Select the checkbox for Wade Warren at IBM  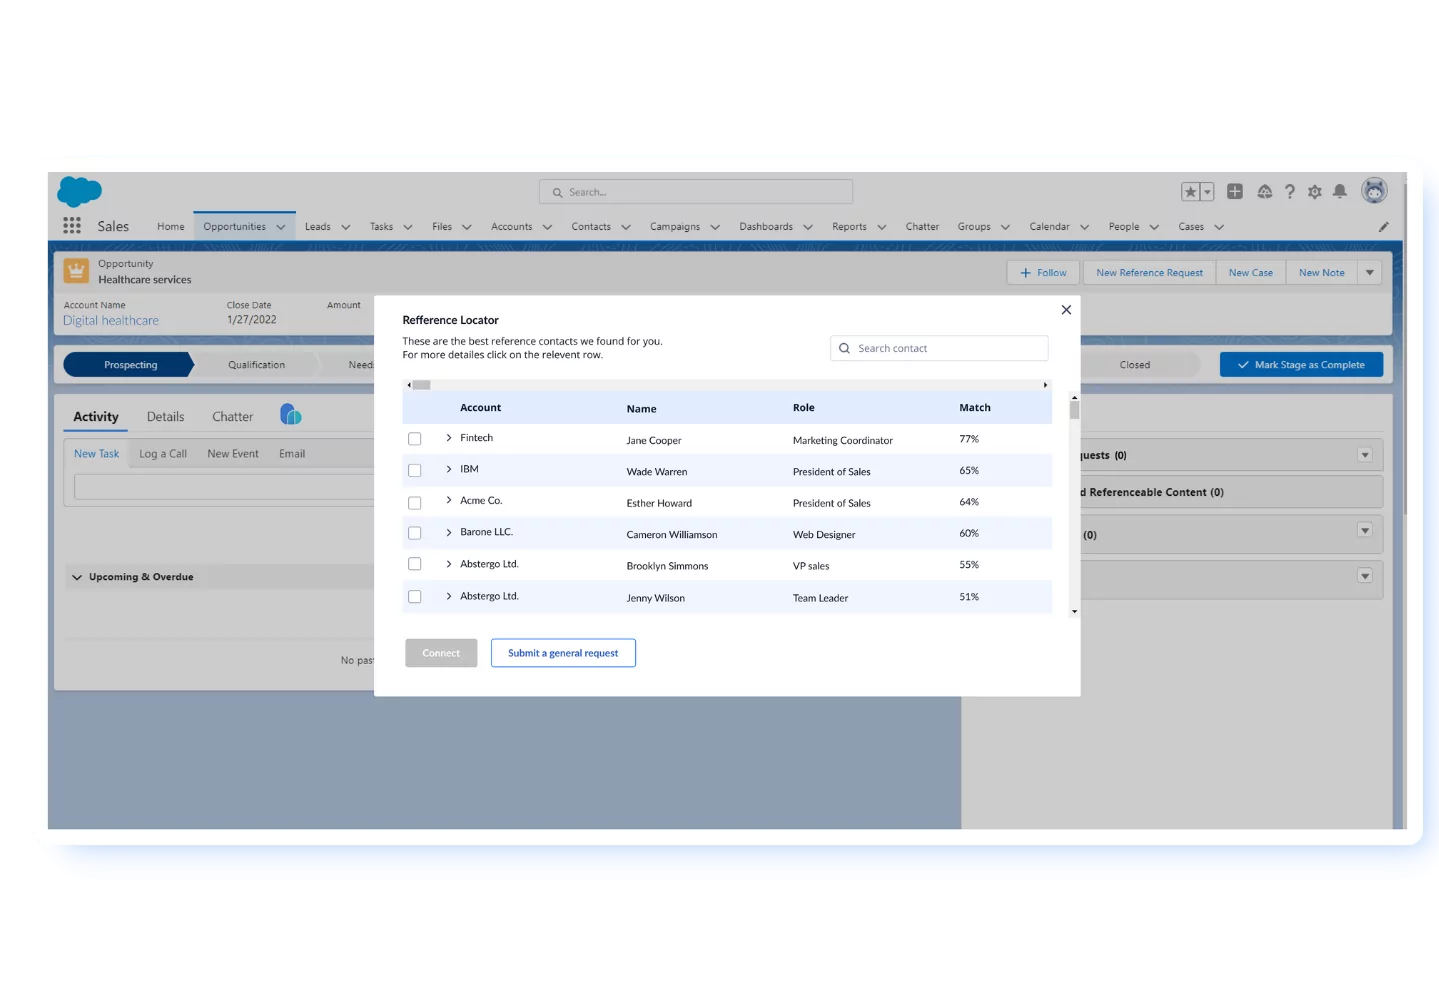point(415,470)
